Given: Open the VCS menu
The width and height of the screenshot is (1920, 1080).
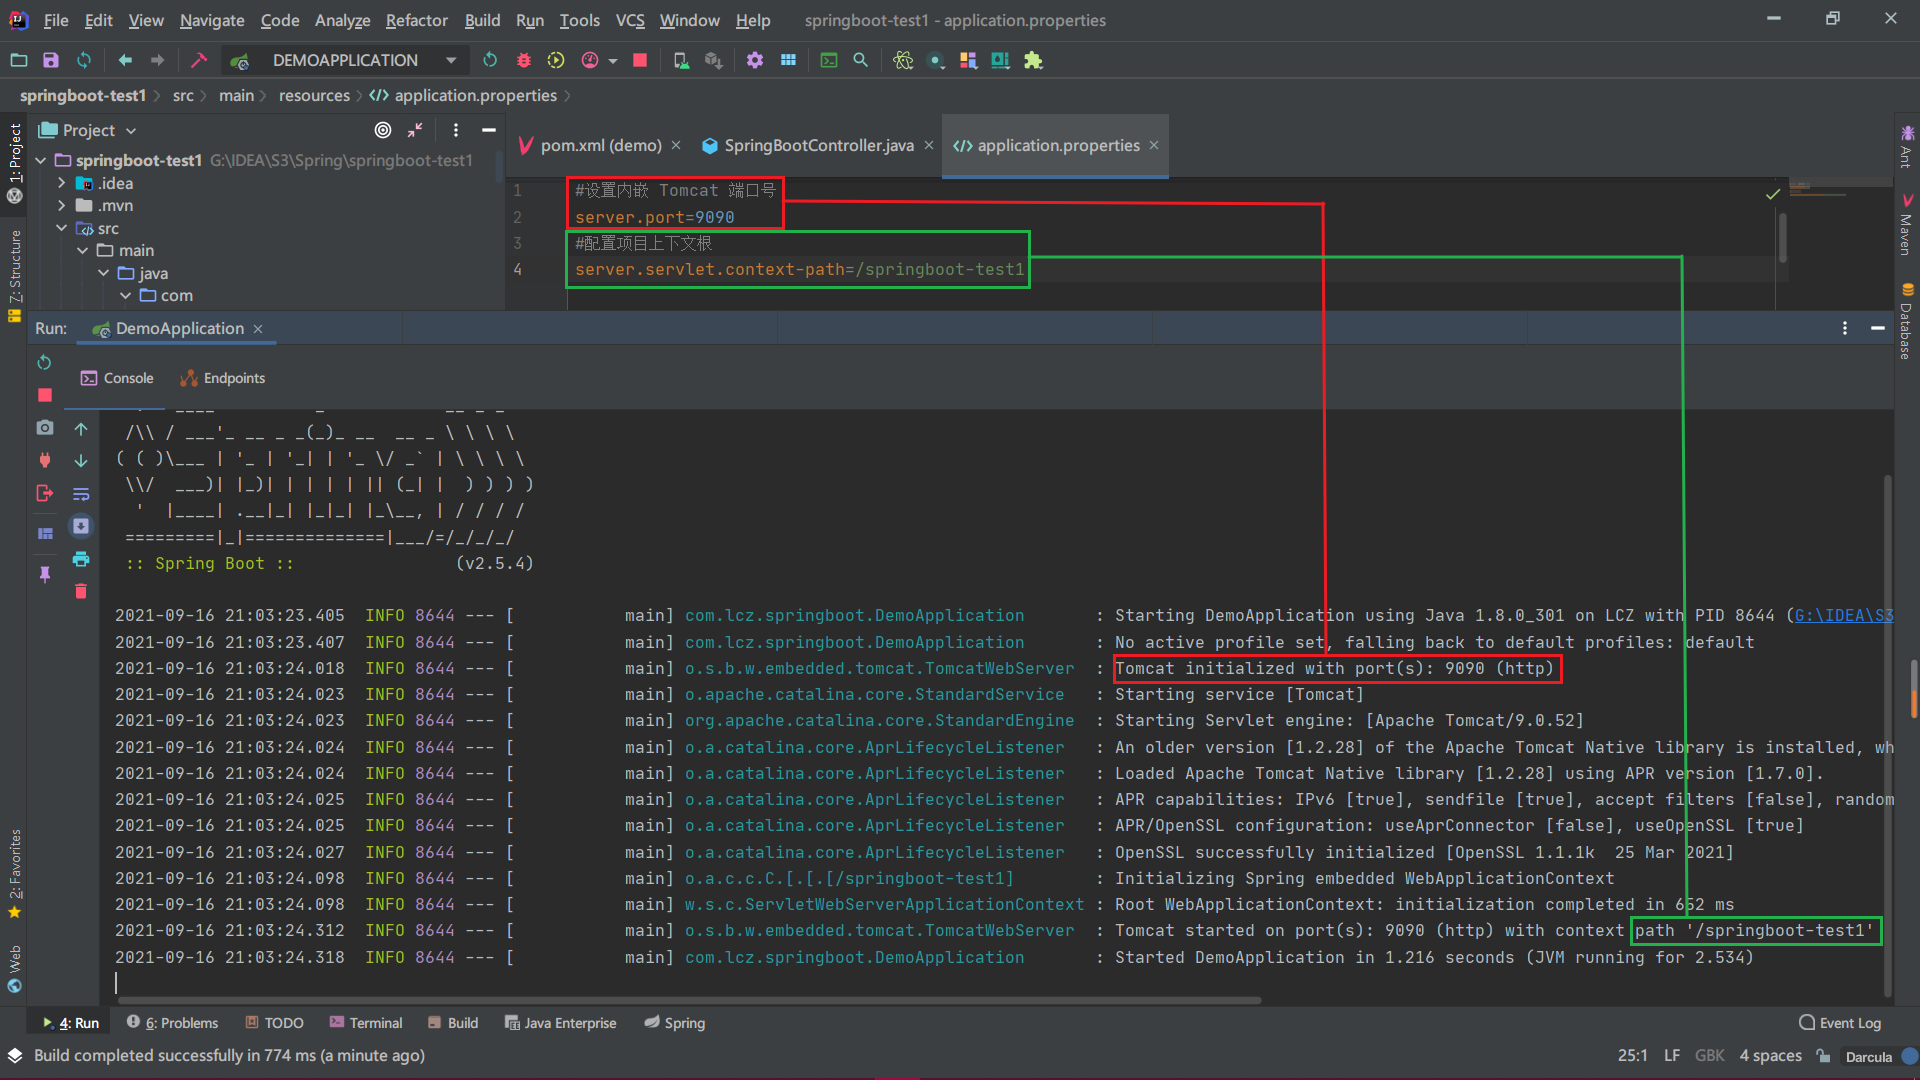Looking at the screenshot, I should [x=629, y=20].
